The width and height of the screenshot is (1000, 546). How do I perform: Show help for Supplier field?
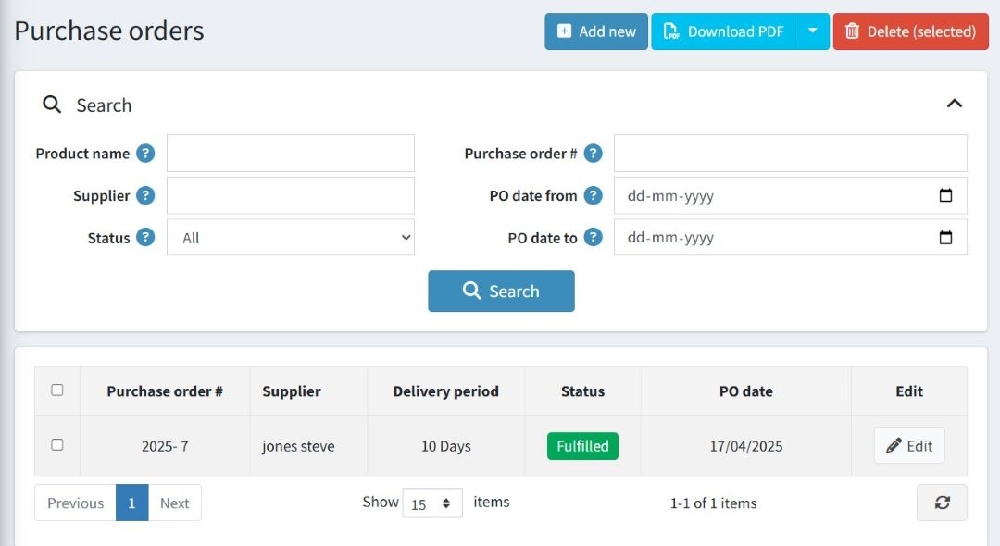pos(146,196)
